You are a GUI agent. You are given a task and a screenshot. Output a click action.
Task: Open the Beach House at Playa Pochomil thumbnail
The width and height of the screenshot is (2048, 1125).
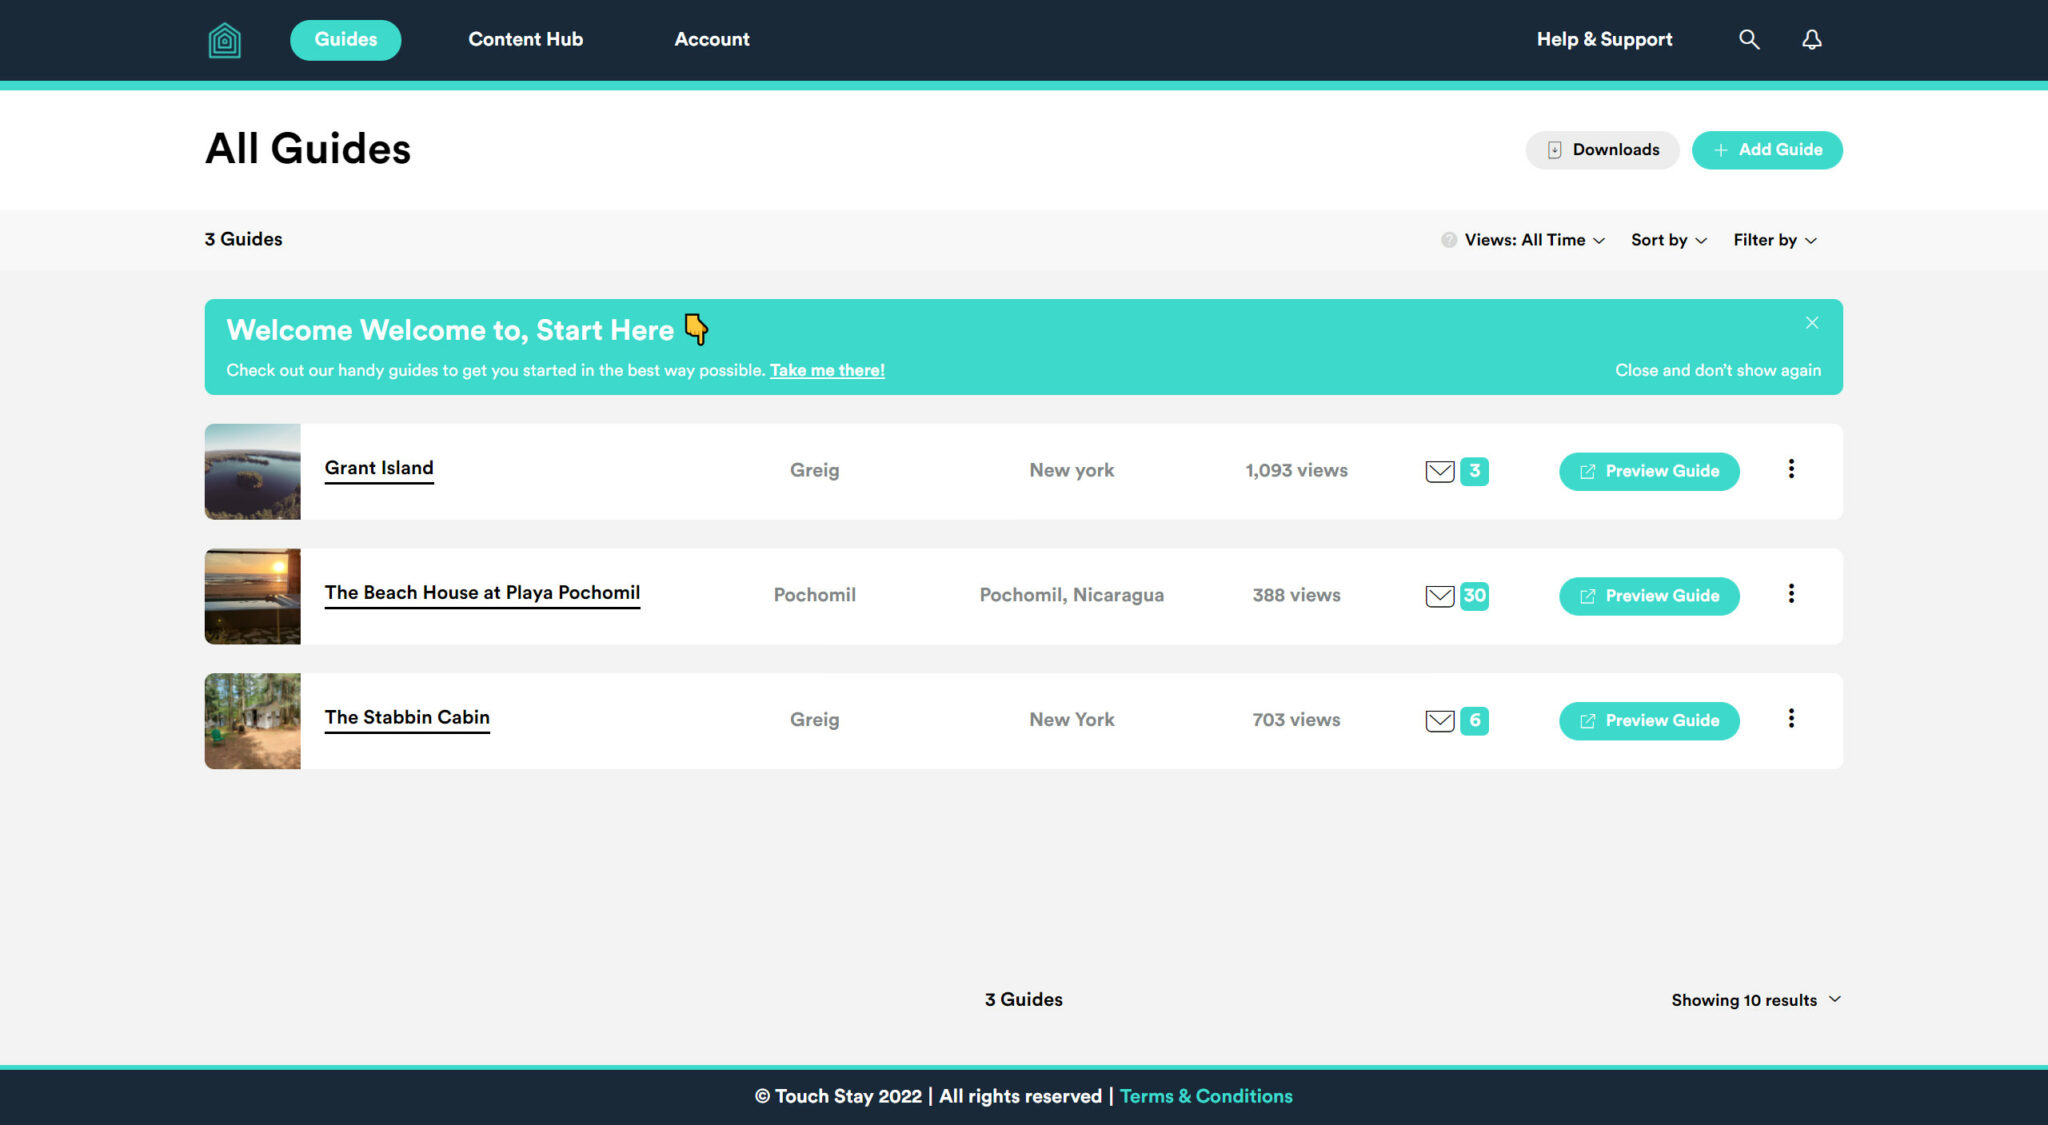(x=252, y=596)
